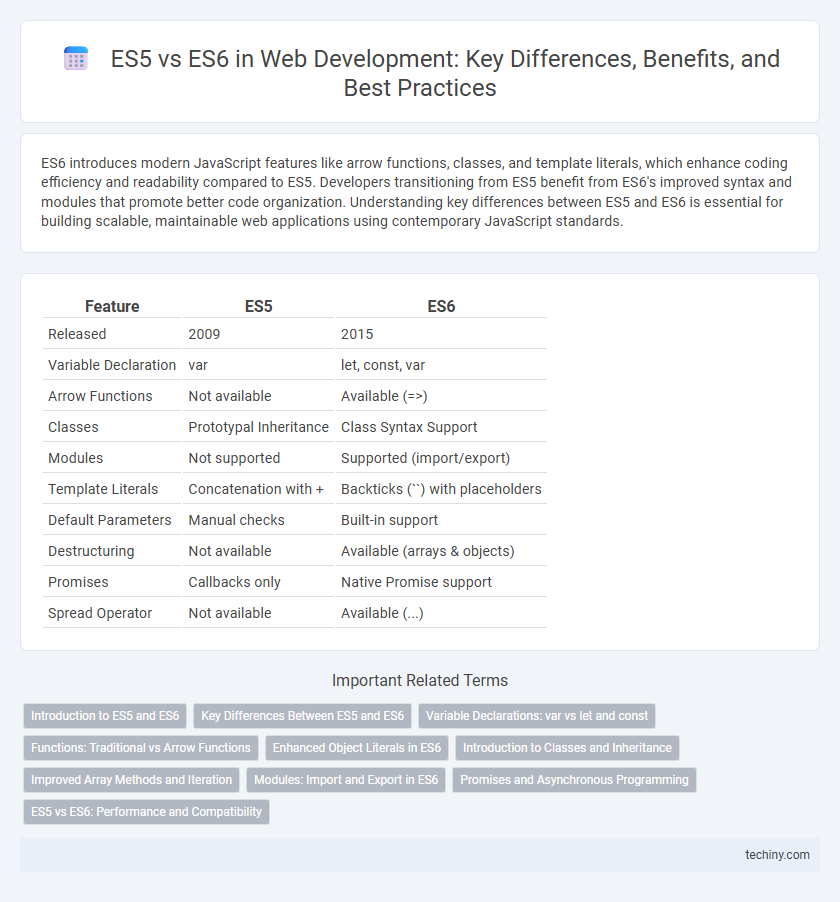Click the techiny.com footer text

[x=777, y=855]
